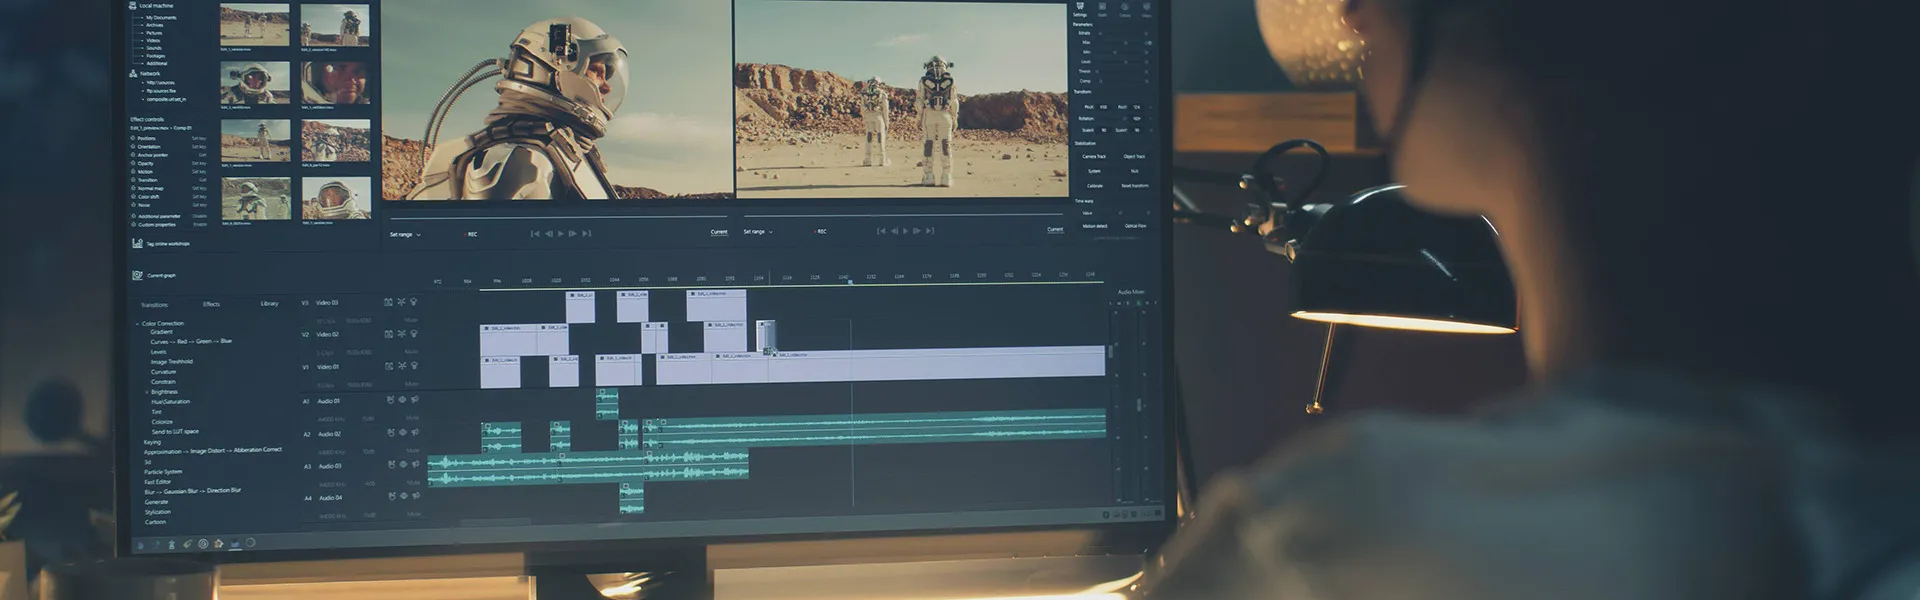The height and width of the screenshot is (600, 1920).
Task: Click the Network icon in file browser
Action: pos(133,74)
